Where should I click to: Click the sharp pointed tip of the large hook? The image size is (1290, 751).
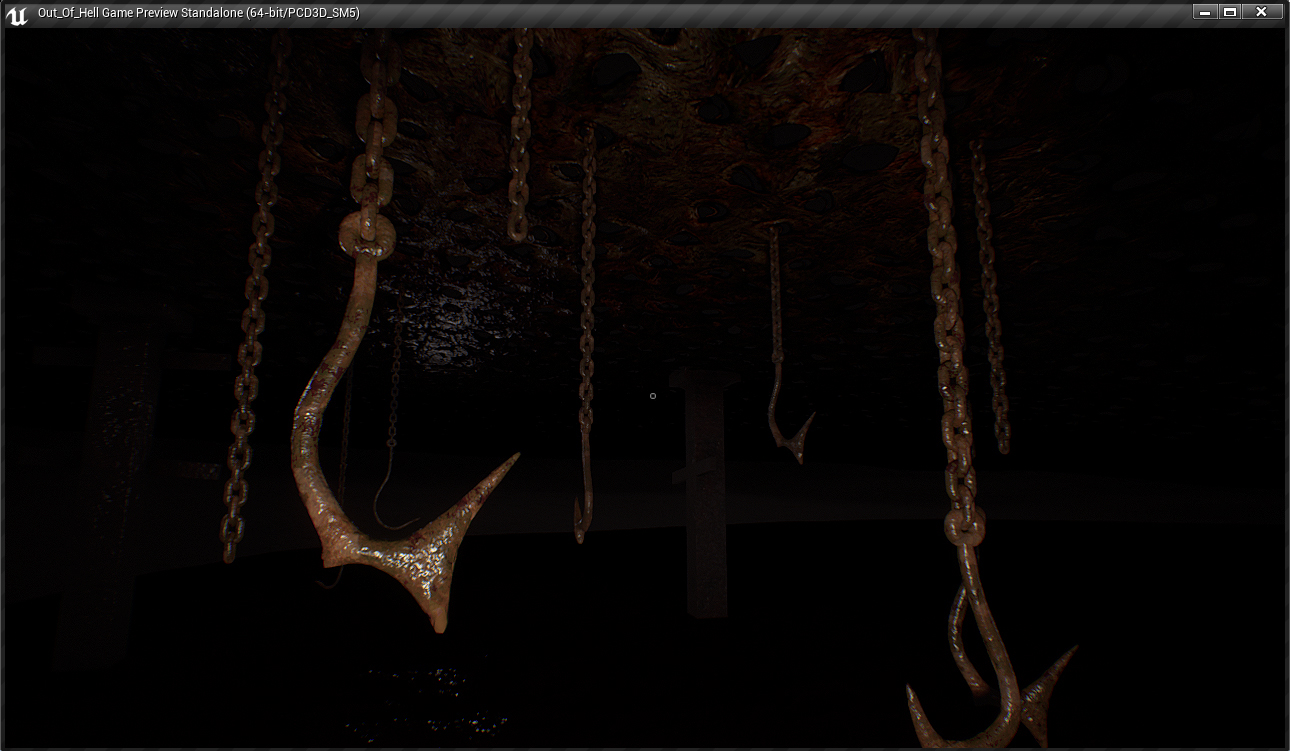pyautogui.click(x=514, y=458)
